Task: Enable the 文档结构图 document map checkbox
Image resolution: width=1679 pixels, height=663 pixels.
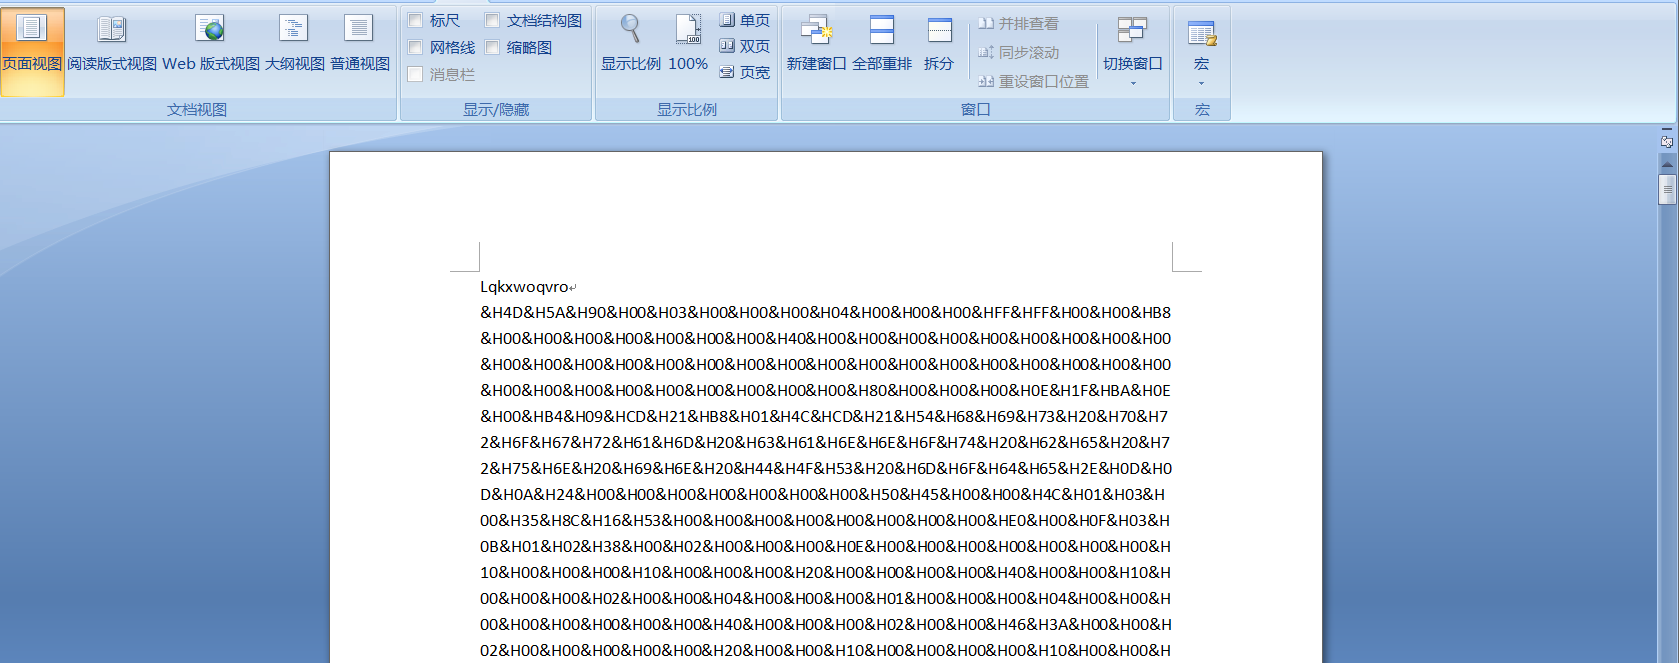Action: (492, 20)
